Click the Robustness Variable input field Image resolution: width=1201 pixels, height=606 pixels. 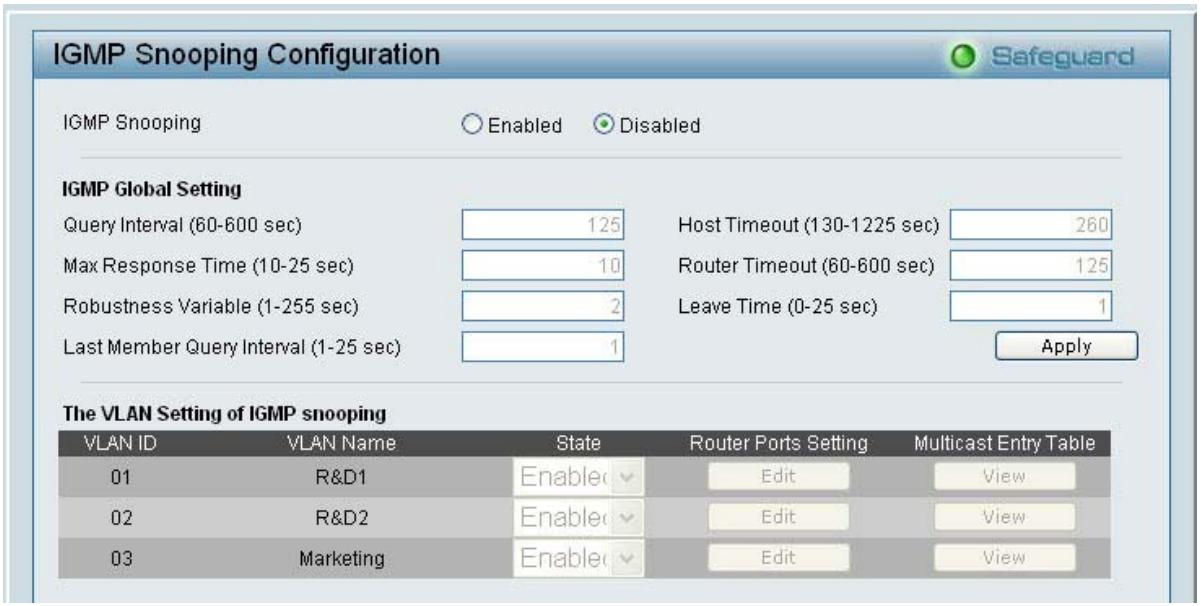click(x=543, y=306)
